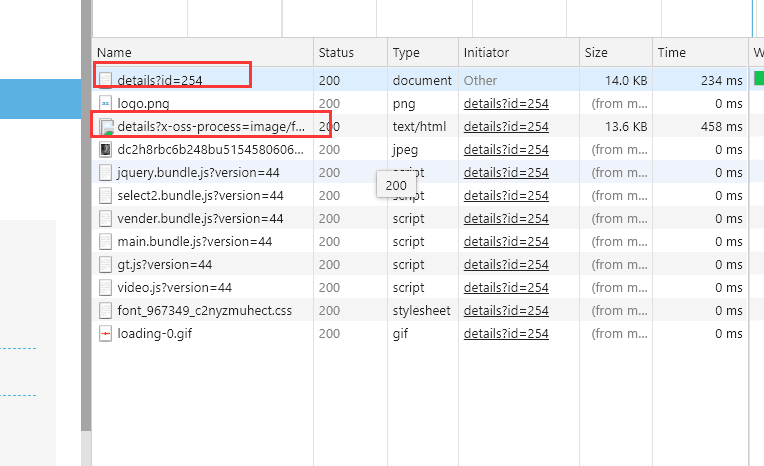Sort requests by the Status column header

pos(351,53)
